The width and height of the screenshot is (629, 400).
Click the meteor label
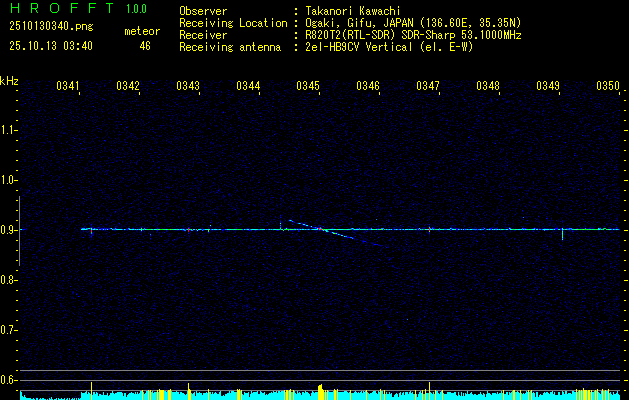coord(142,31)
